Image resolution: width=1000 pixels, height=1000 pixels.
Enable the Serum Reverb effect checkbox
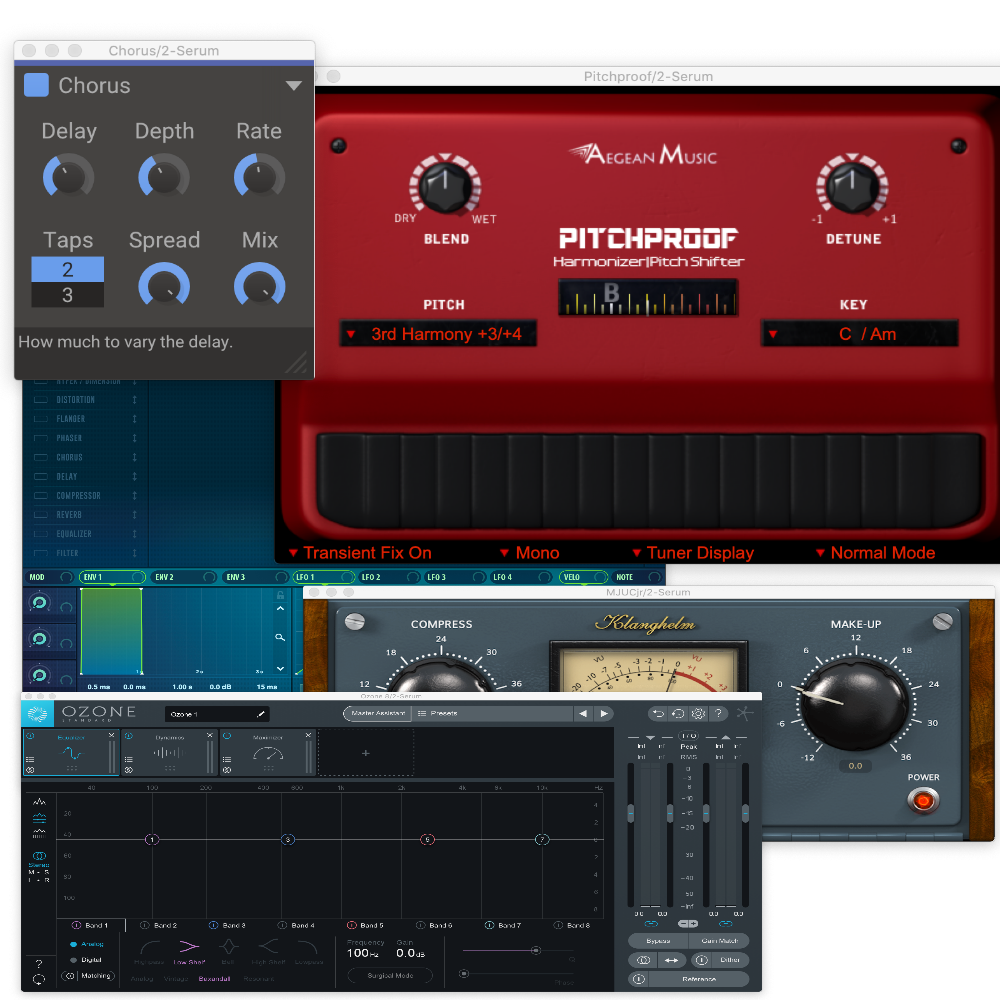pos(40,515)
